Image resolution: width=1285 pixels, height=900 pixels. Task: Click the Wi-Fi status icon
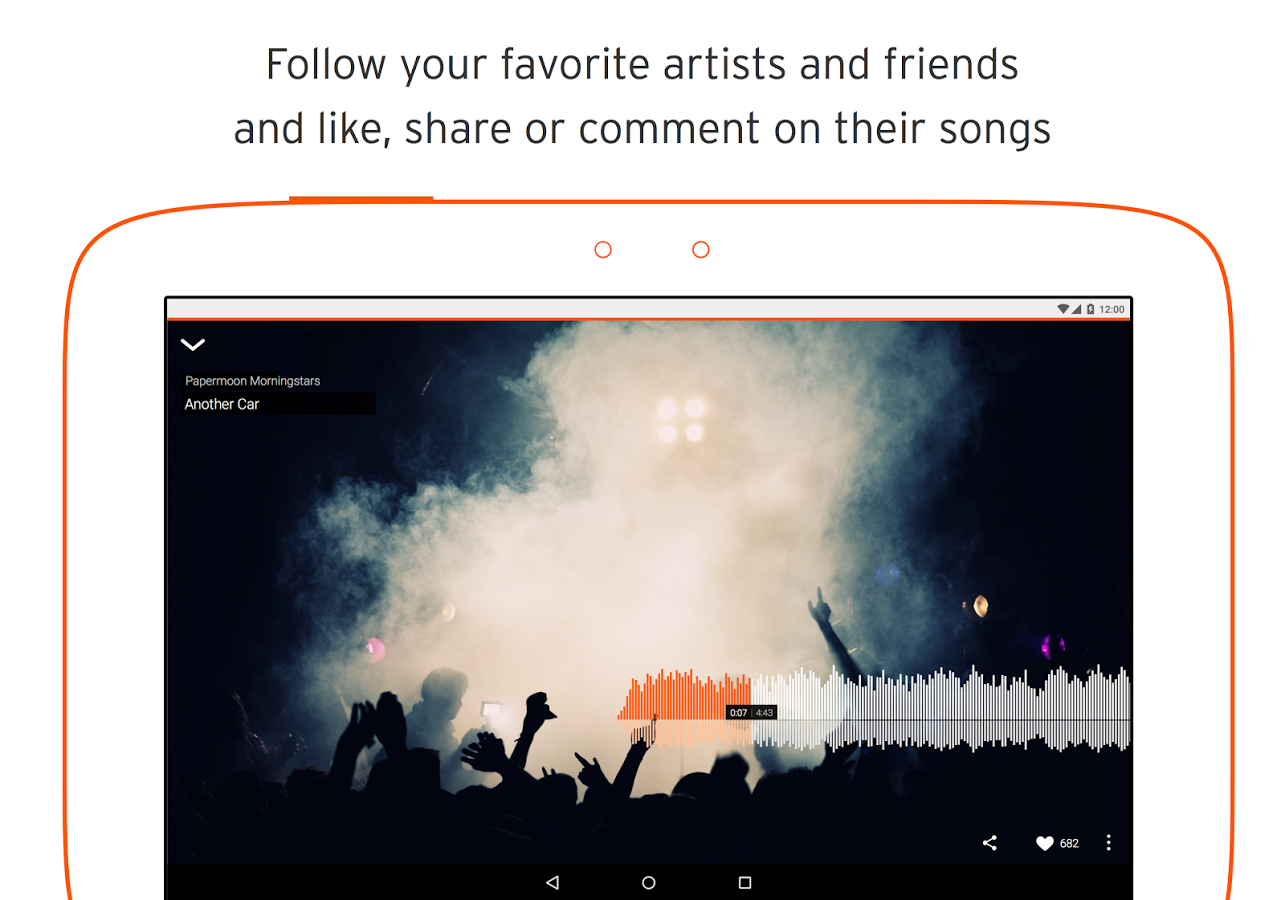point(1063,309)
